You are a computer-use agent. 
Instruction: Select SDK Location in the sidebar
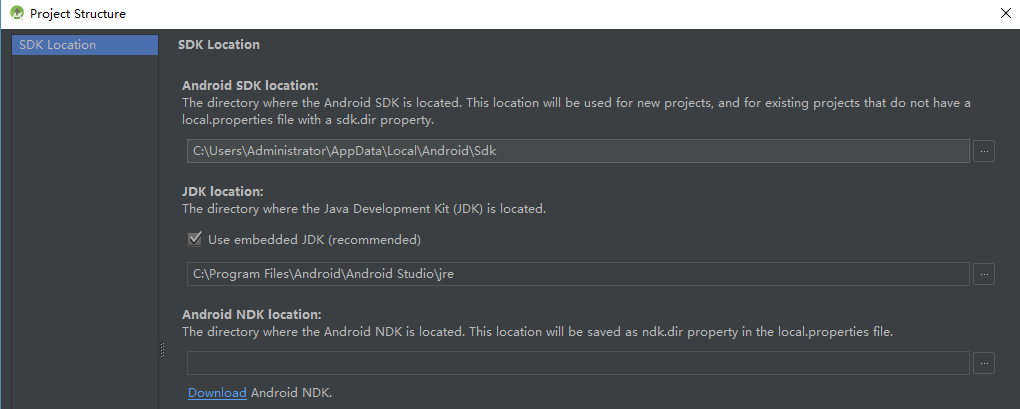[85, 45]
